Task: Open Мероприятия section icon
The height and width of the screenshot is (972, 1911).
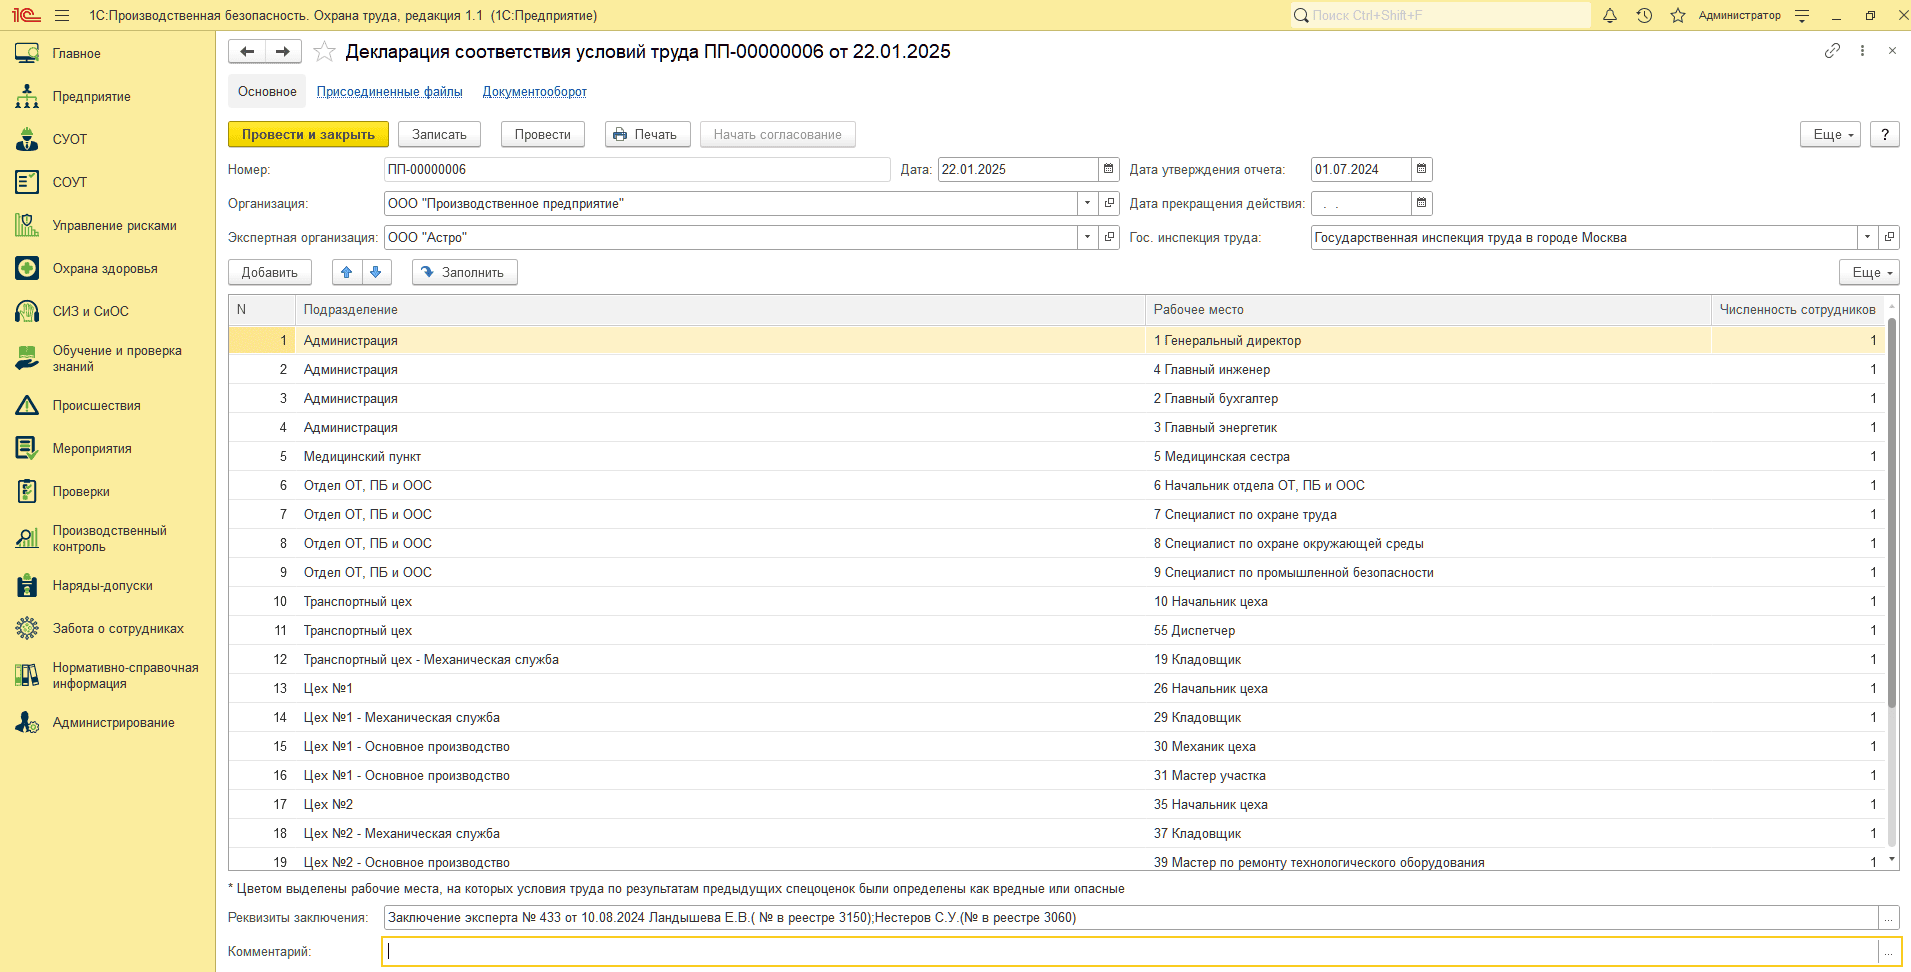Action: point(27,449)
